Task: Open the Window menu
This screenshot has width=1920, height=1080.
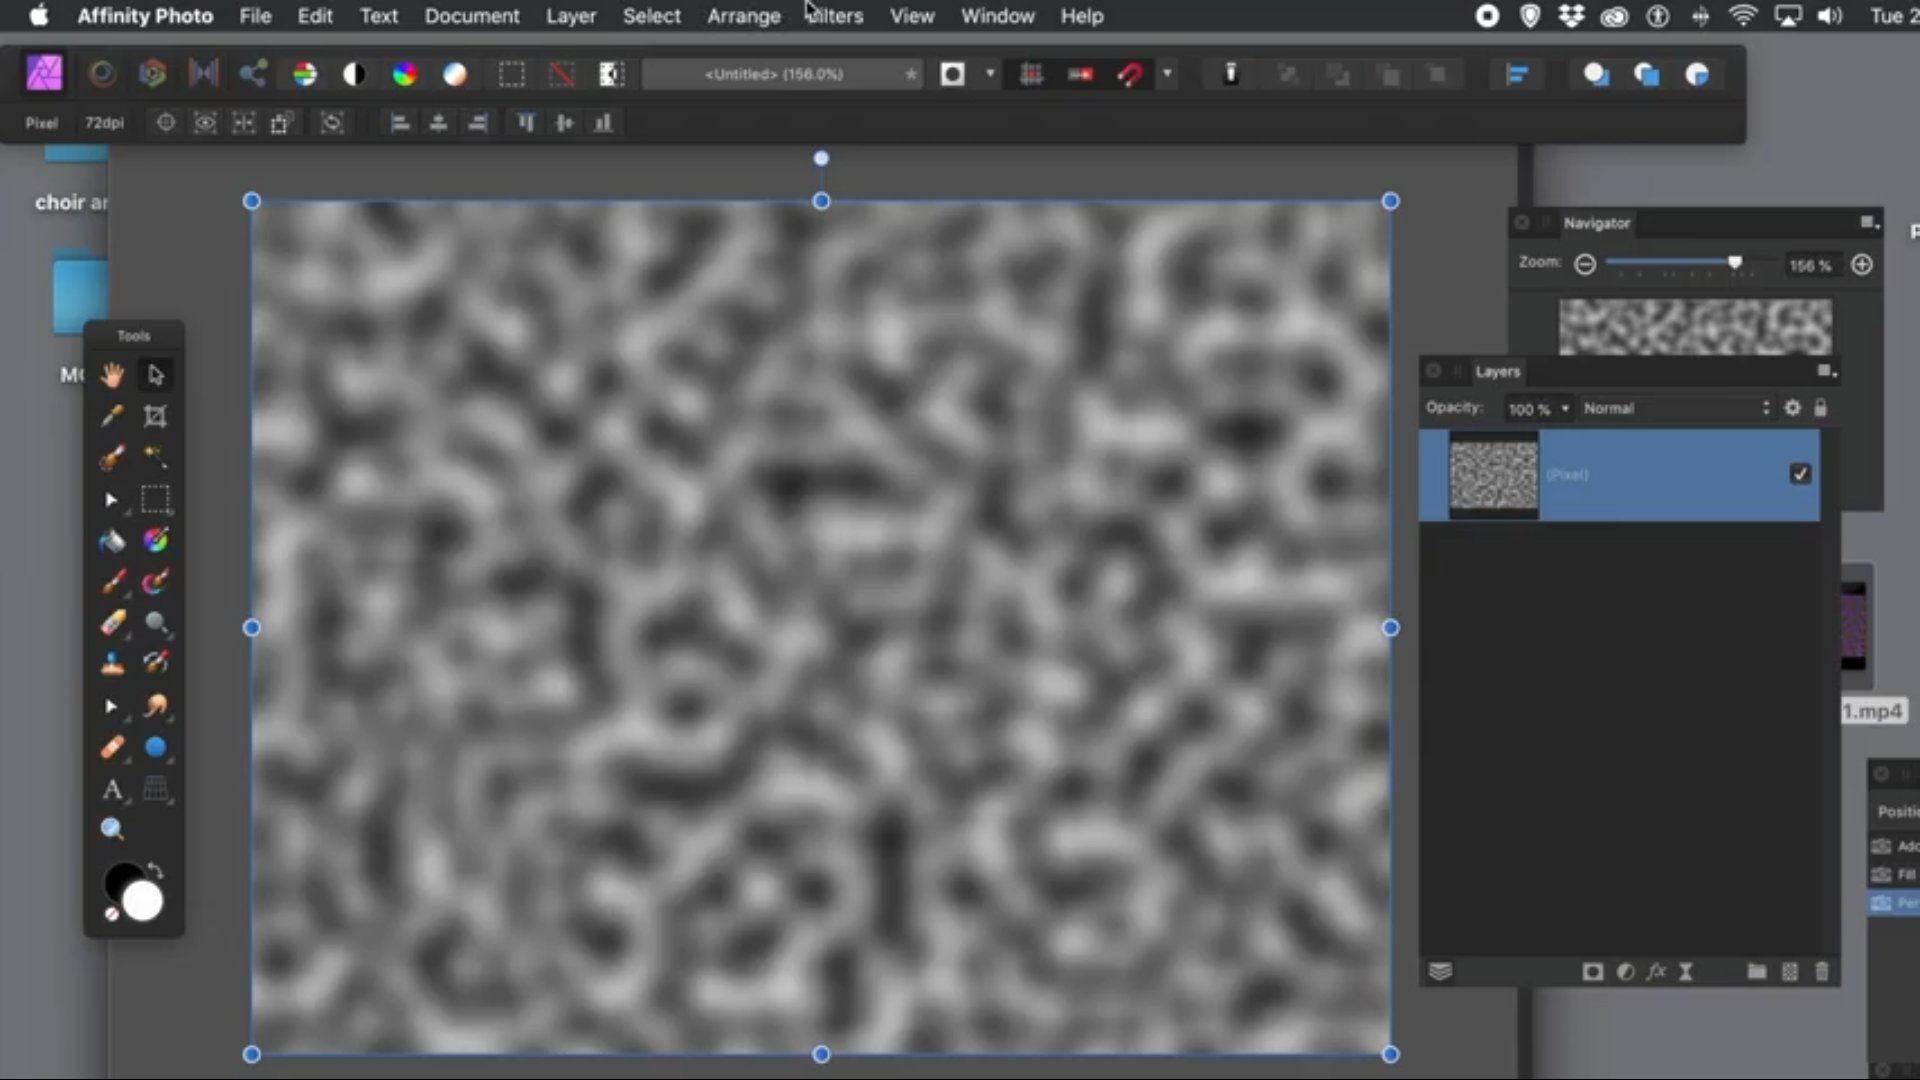Action: click(998, 16)
